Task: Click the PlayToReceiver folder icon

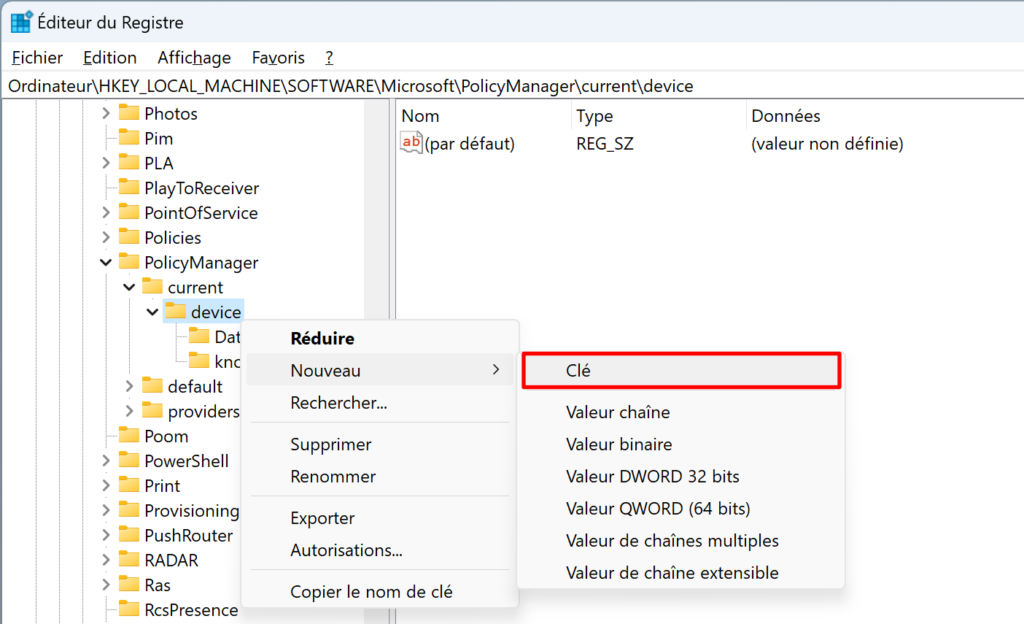Action: [x=129, y=187]
